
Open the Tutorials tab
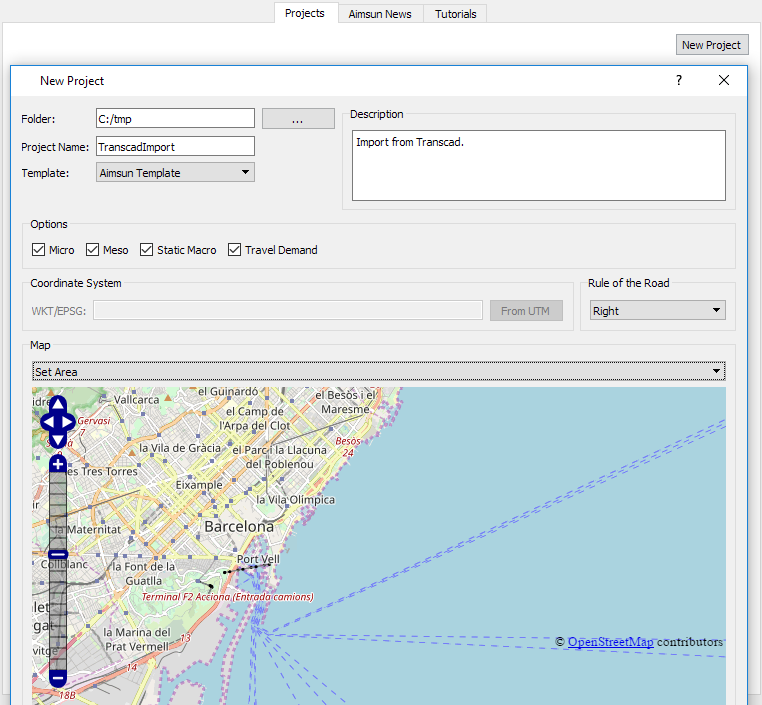tap(455, 14)
